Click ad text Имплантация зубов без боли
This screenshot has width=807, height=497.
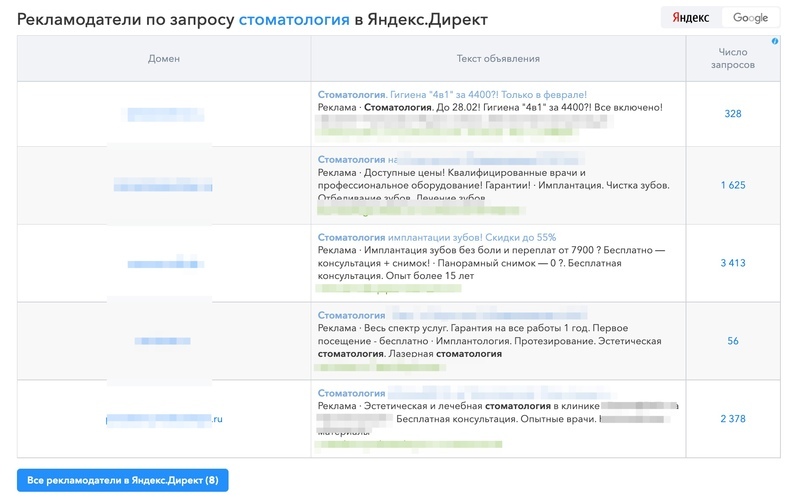[x=491, y=263]
